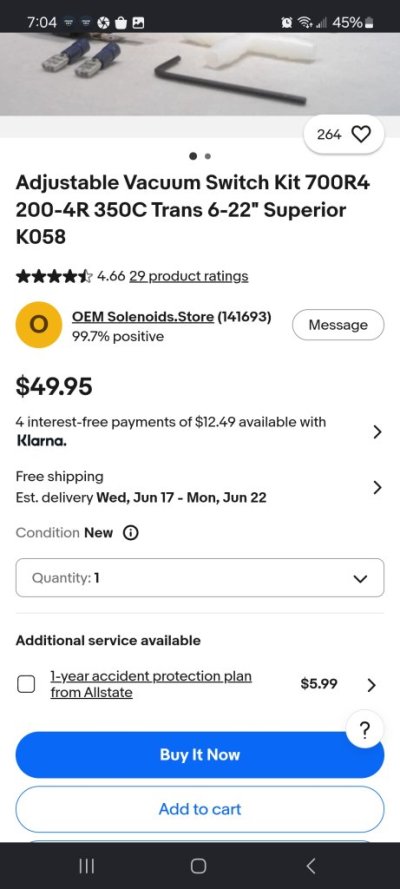Tap the Android home button

(199, 866)
